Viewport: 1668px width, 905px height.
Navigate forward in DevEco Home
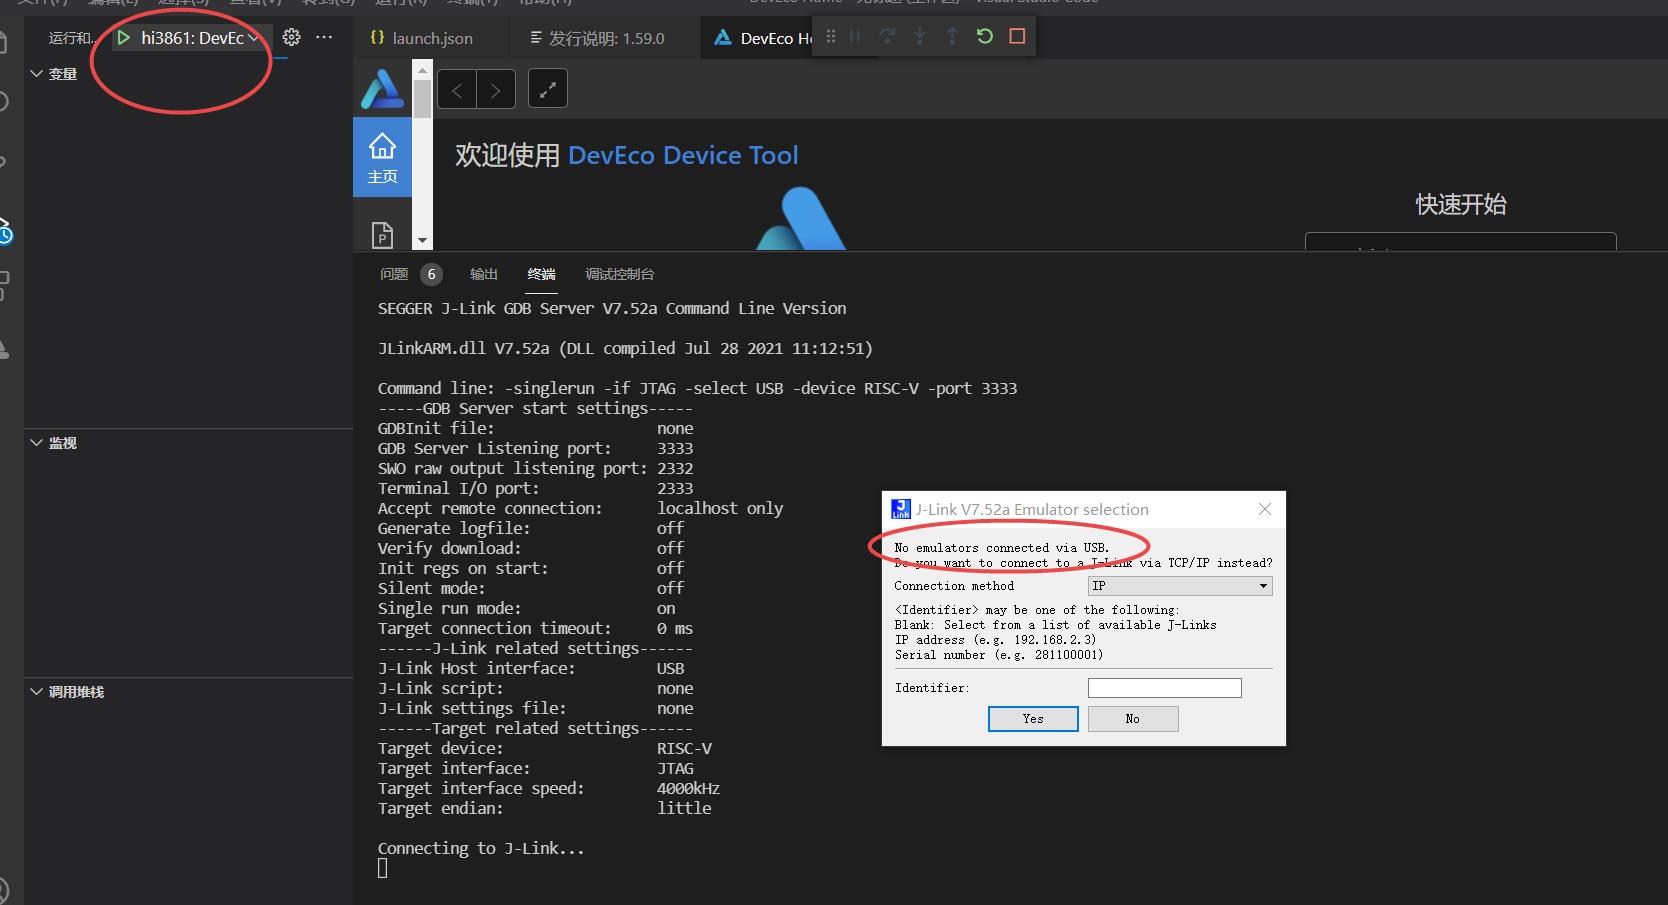[496, 91]
